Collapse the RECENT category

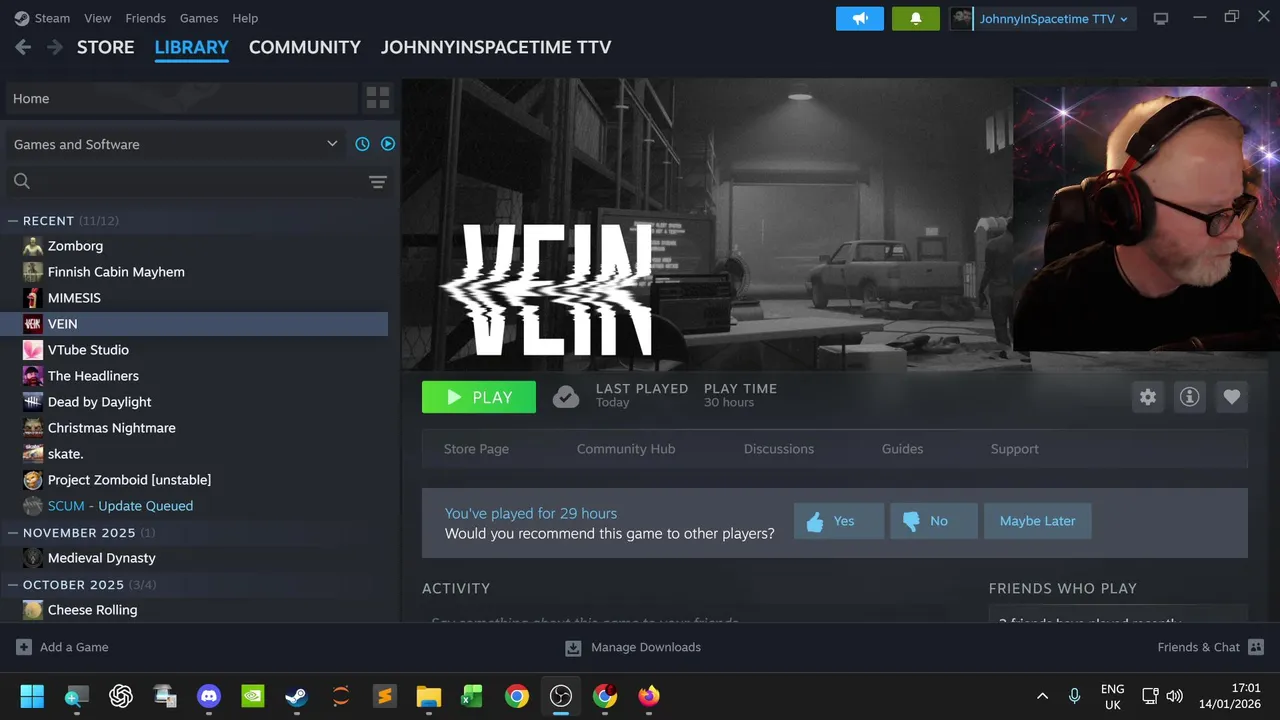click(x=13, y=221)
